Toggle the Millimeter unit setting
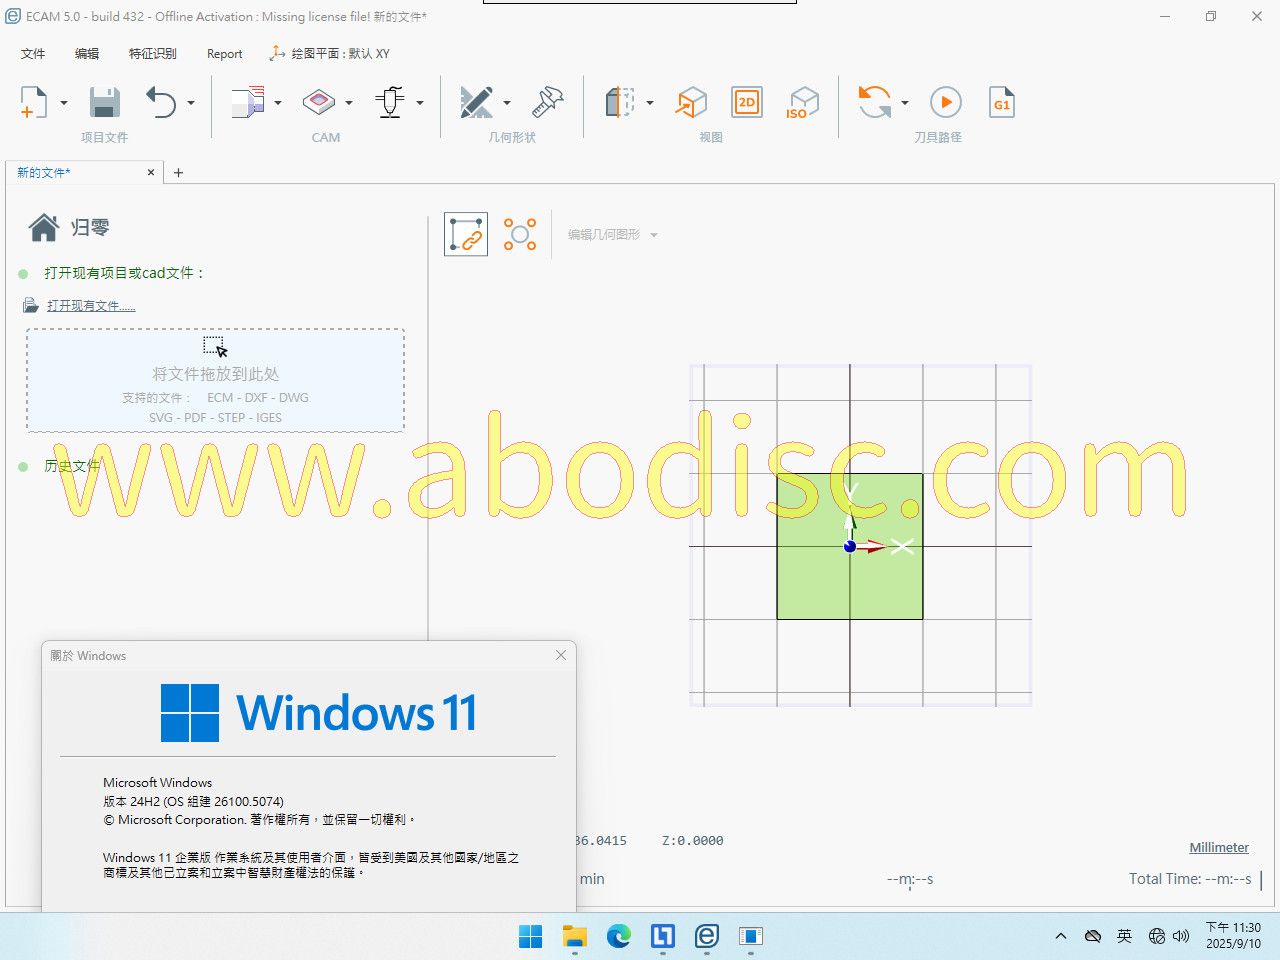The height and width of the screenshot is (960, 1280). pos(1218,847)
